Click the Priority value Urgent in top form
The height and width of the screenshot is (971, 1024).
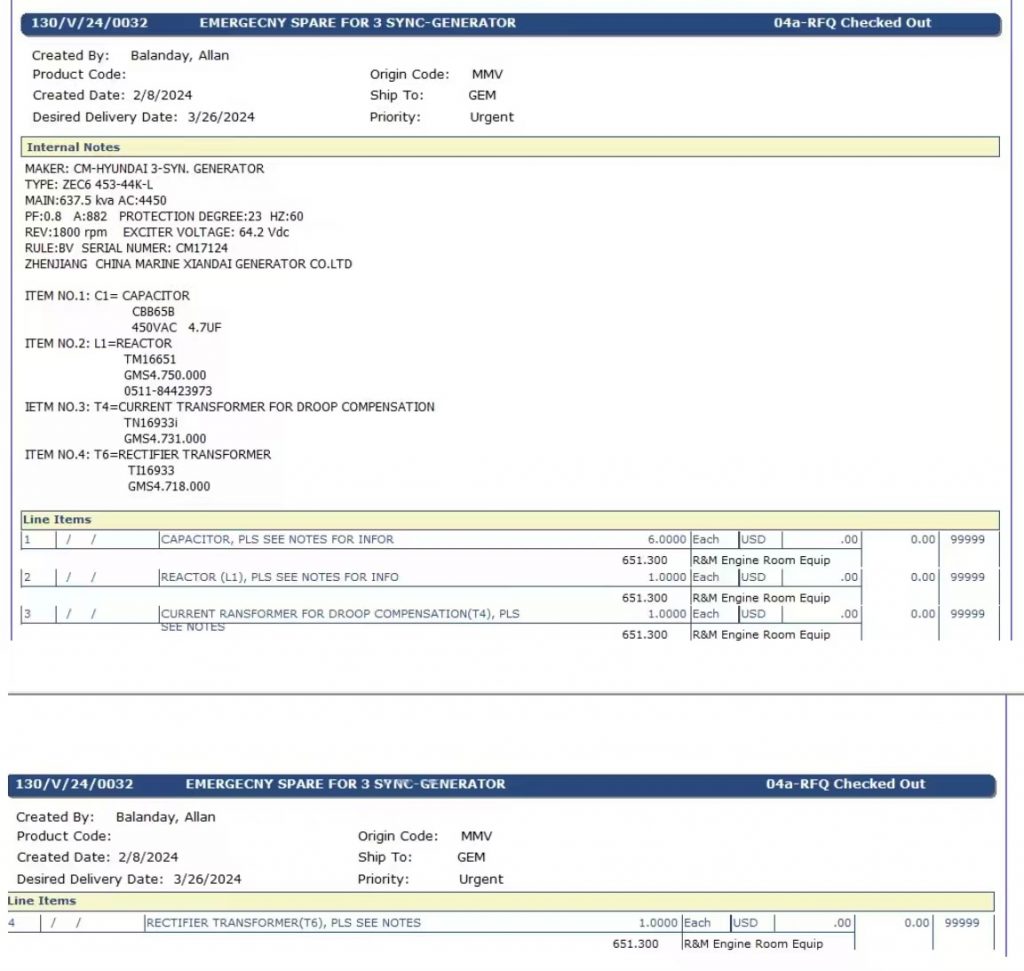tap(491, 117)
